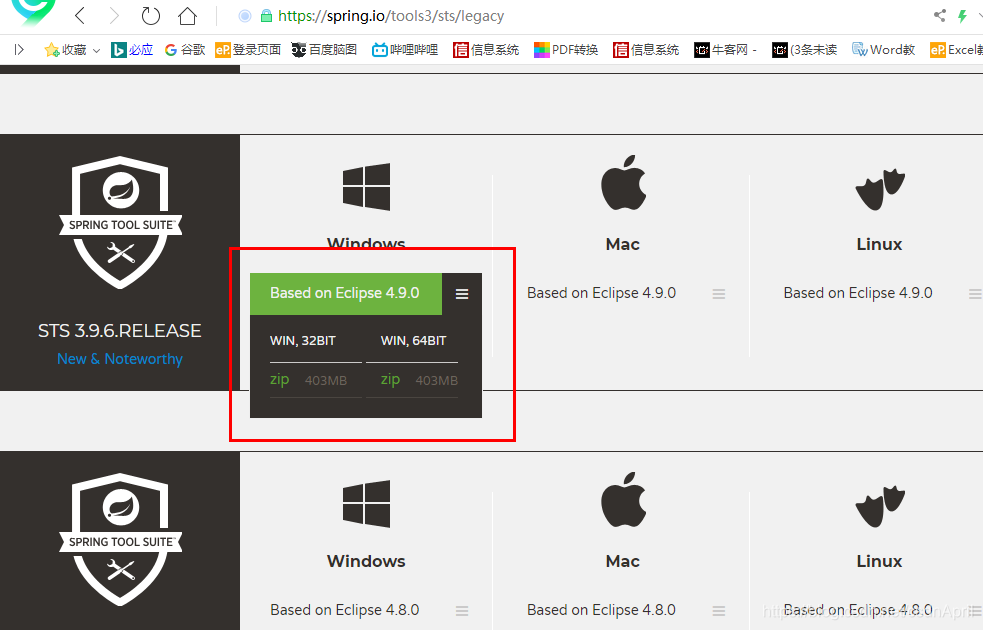Click the Windows logo for Eclipse 4.8.0

[366, 504]
